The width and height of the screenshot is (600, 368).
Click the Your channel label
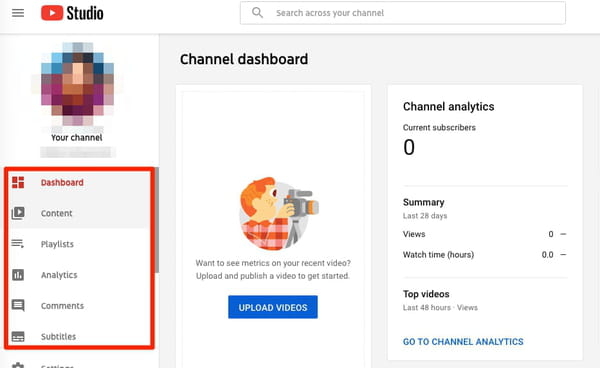pos(77,138)
